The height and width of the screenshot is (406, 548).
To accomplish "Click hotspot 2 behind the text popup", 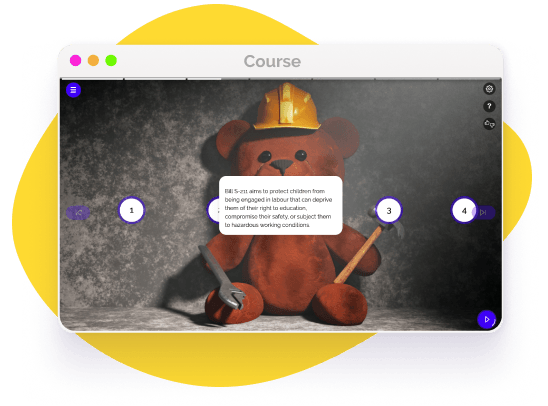I will point(213,210).
